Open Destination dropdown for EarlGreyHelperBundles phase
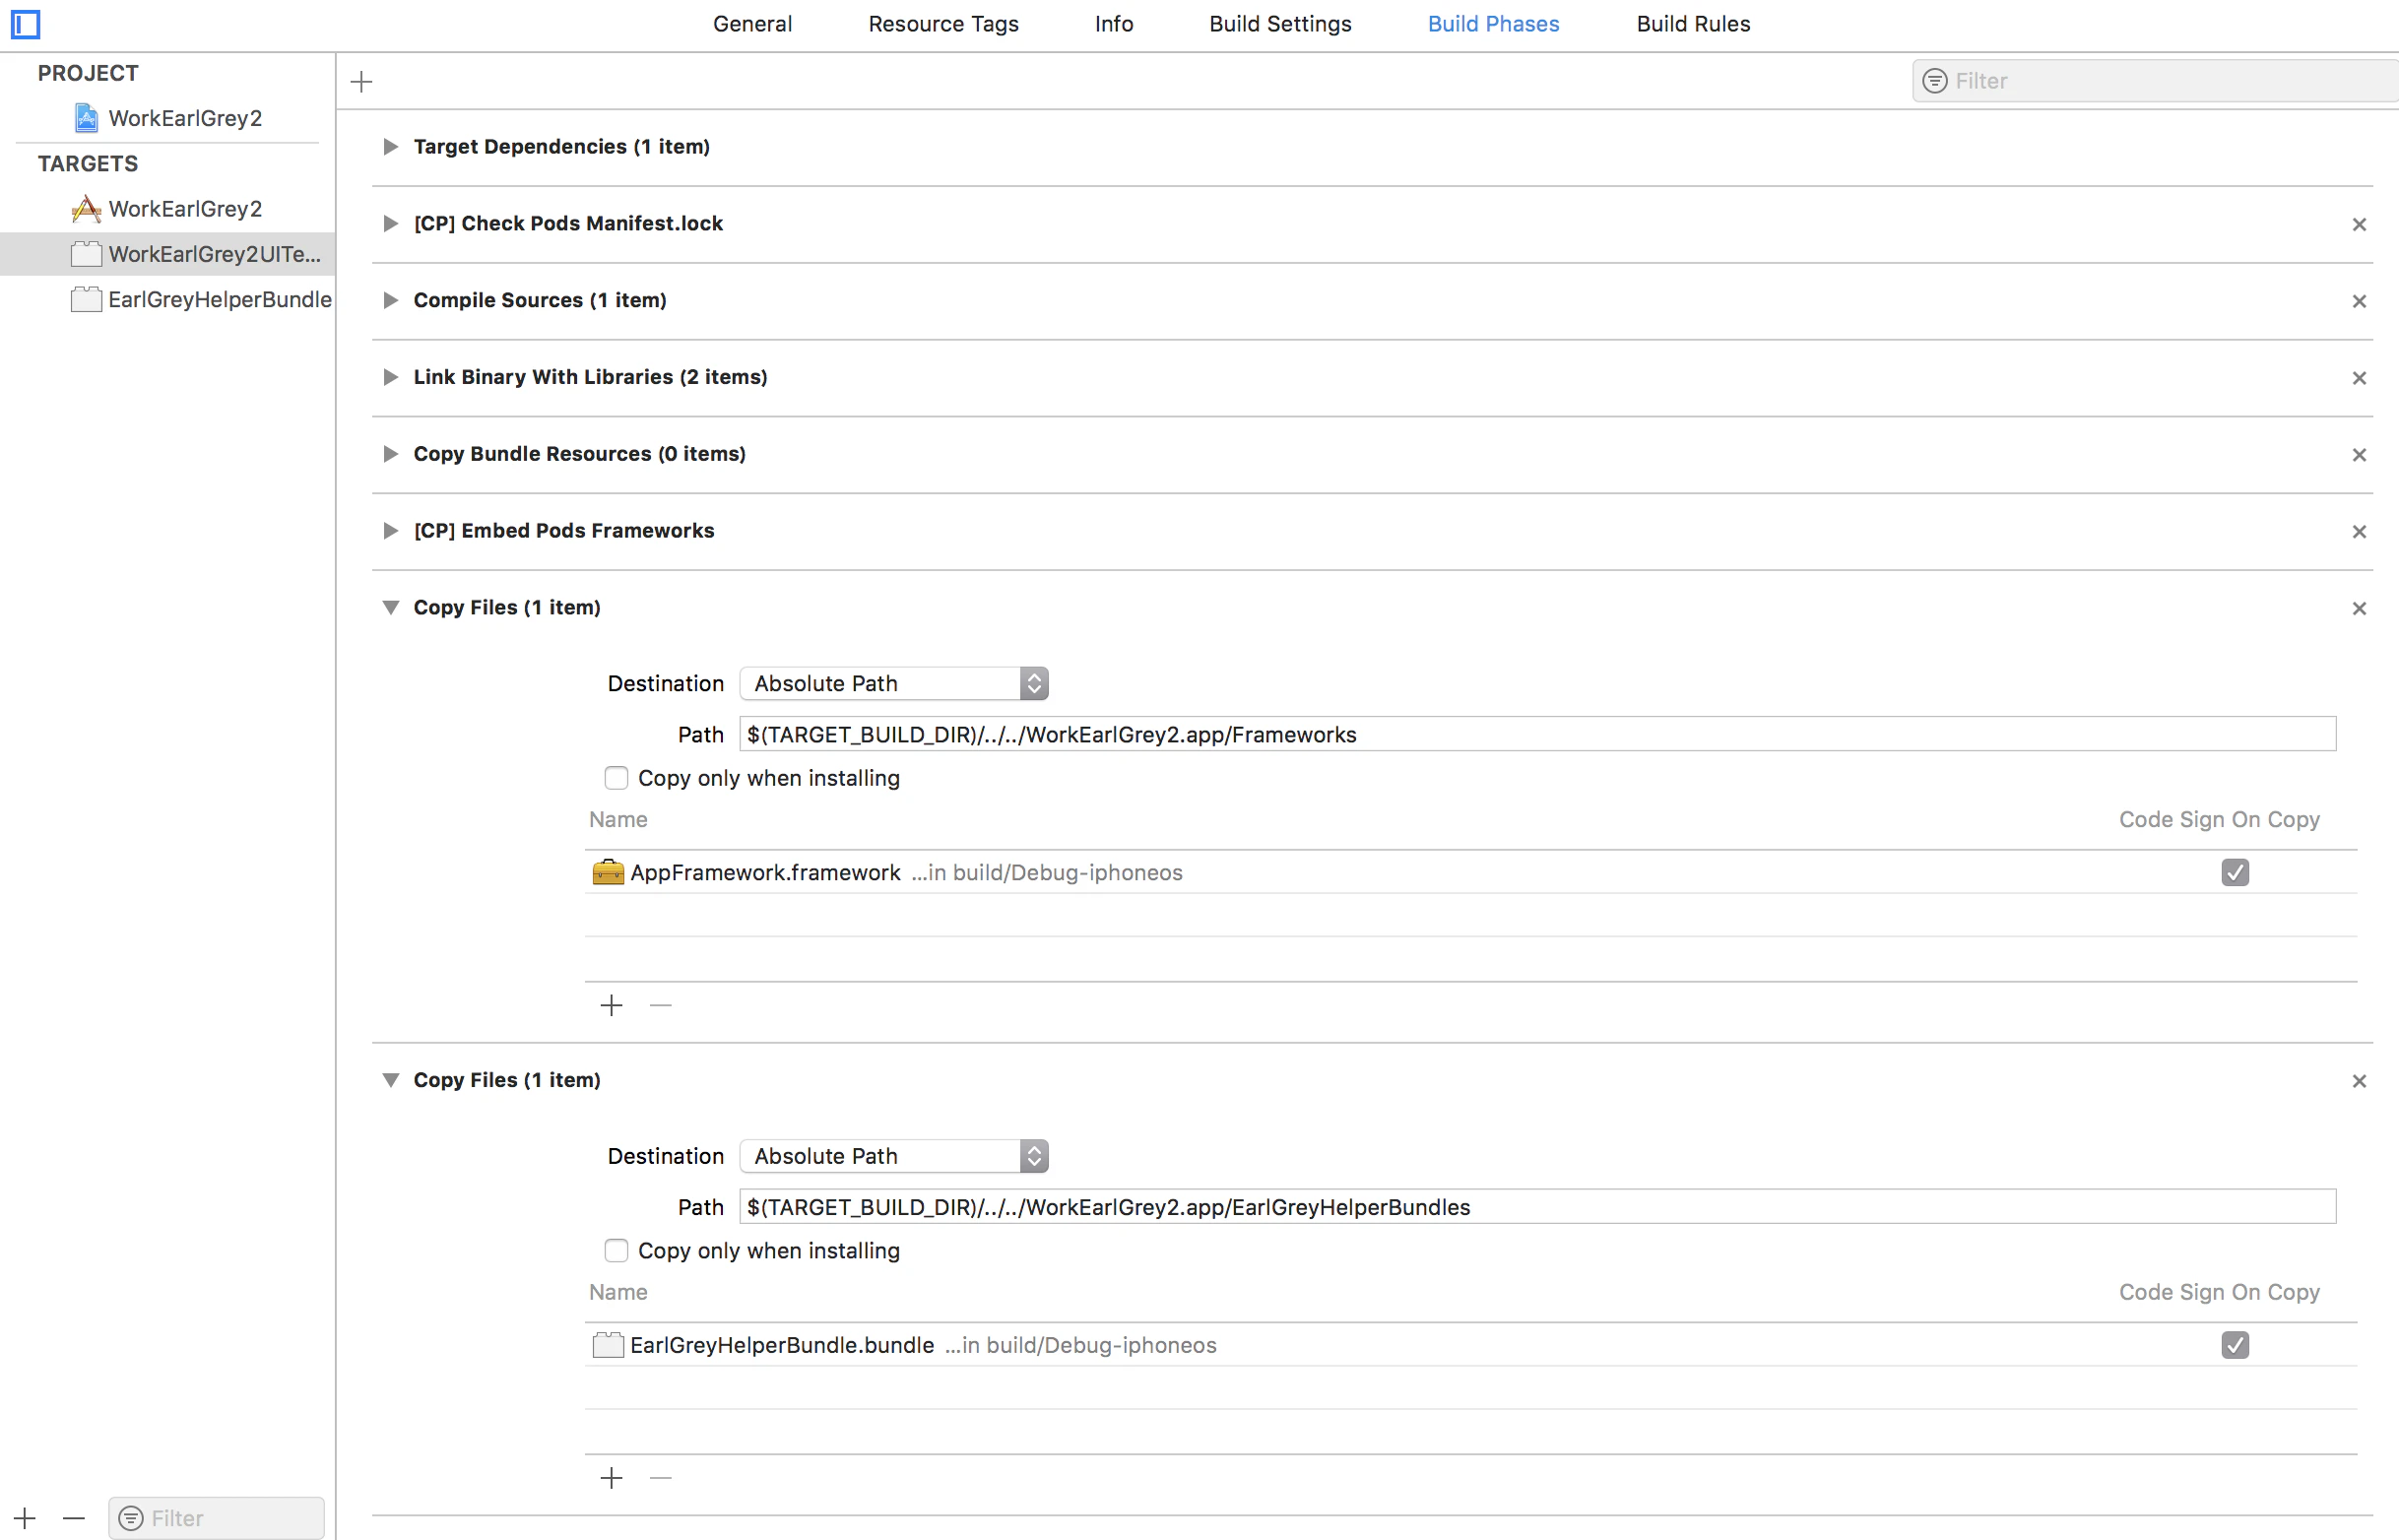 point(894,1156)
